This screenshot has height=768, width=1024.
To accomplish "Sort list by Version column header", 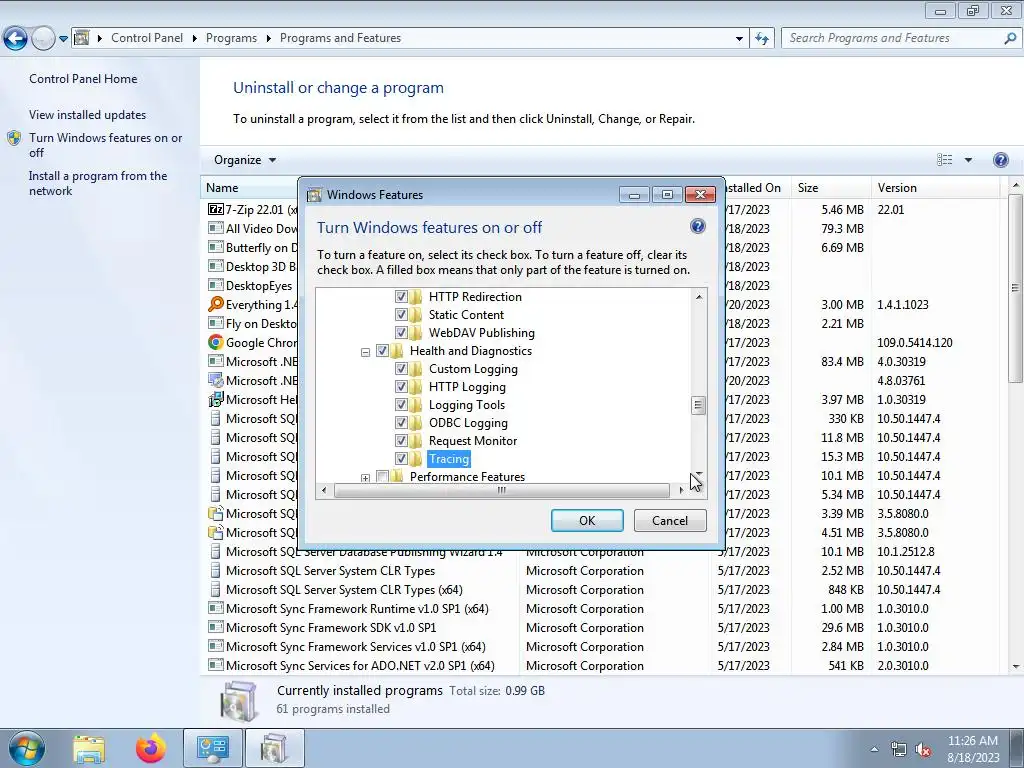I will [x=935, y=187].
